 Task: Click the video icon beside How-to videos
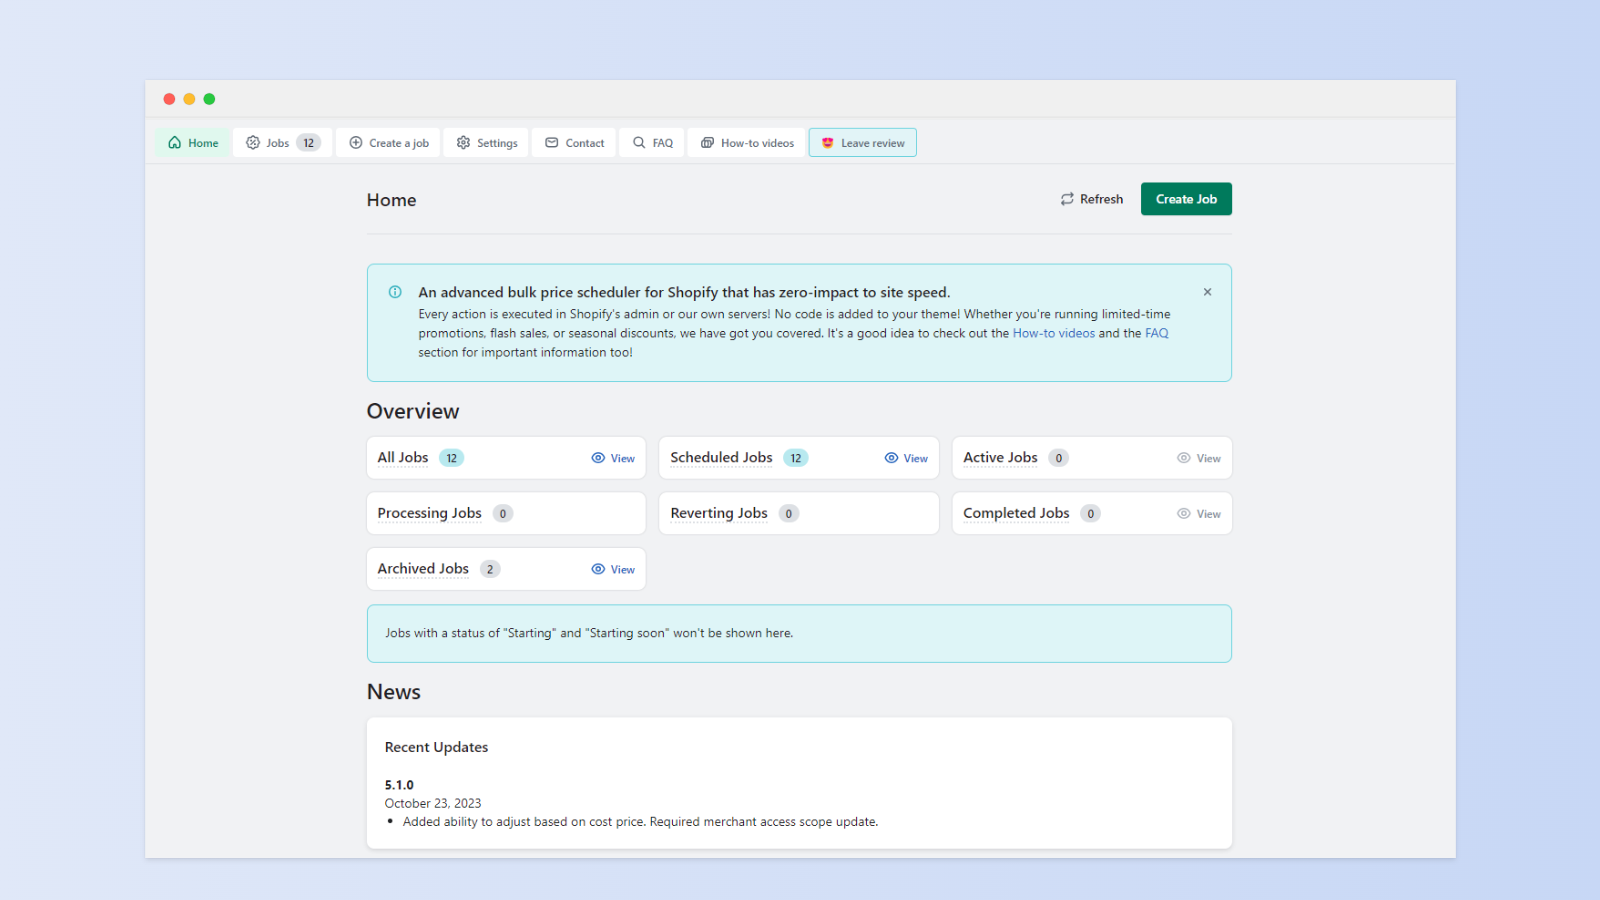pos(707,142)
